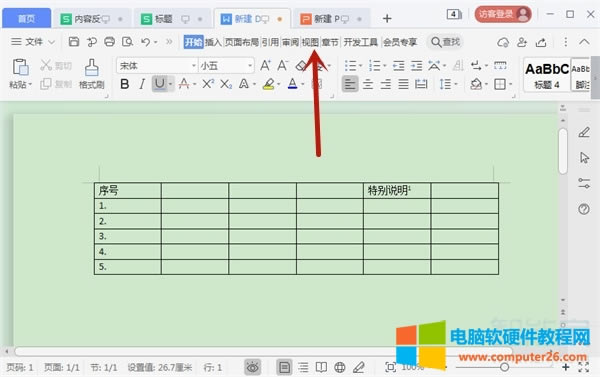Toggle Italic formatting
Viewport: 600px width, 377px height.
[x=142, y=84]
